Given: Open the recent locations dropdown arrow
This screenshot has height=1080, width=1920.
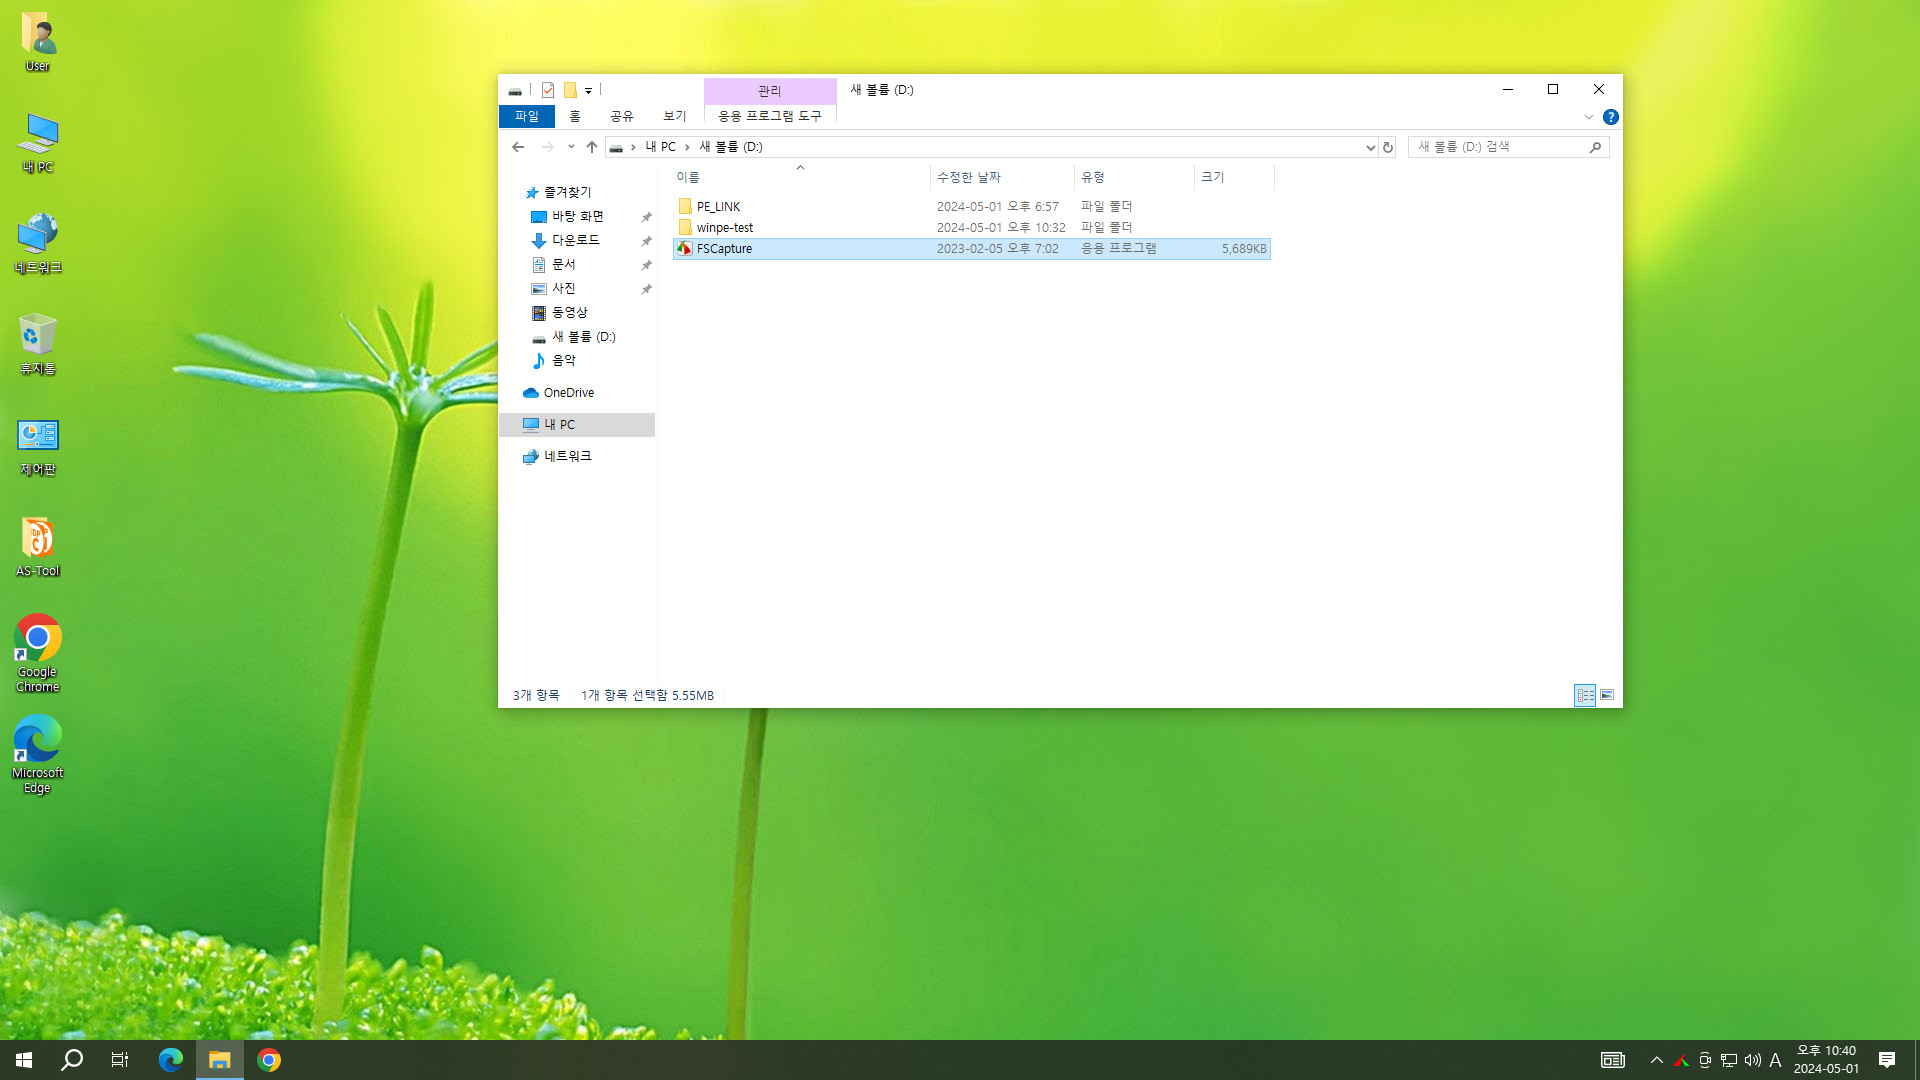Looking at the screenshot, I should click(x=571, y=147).
